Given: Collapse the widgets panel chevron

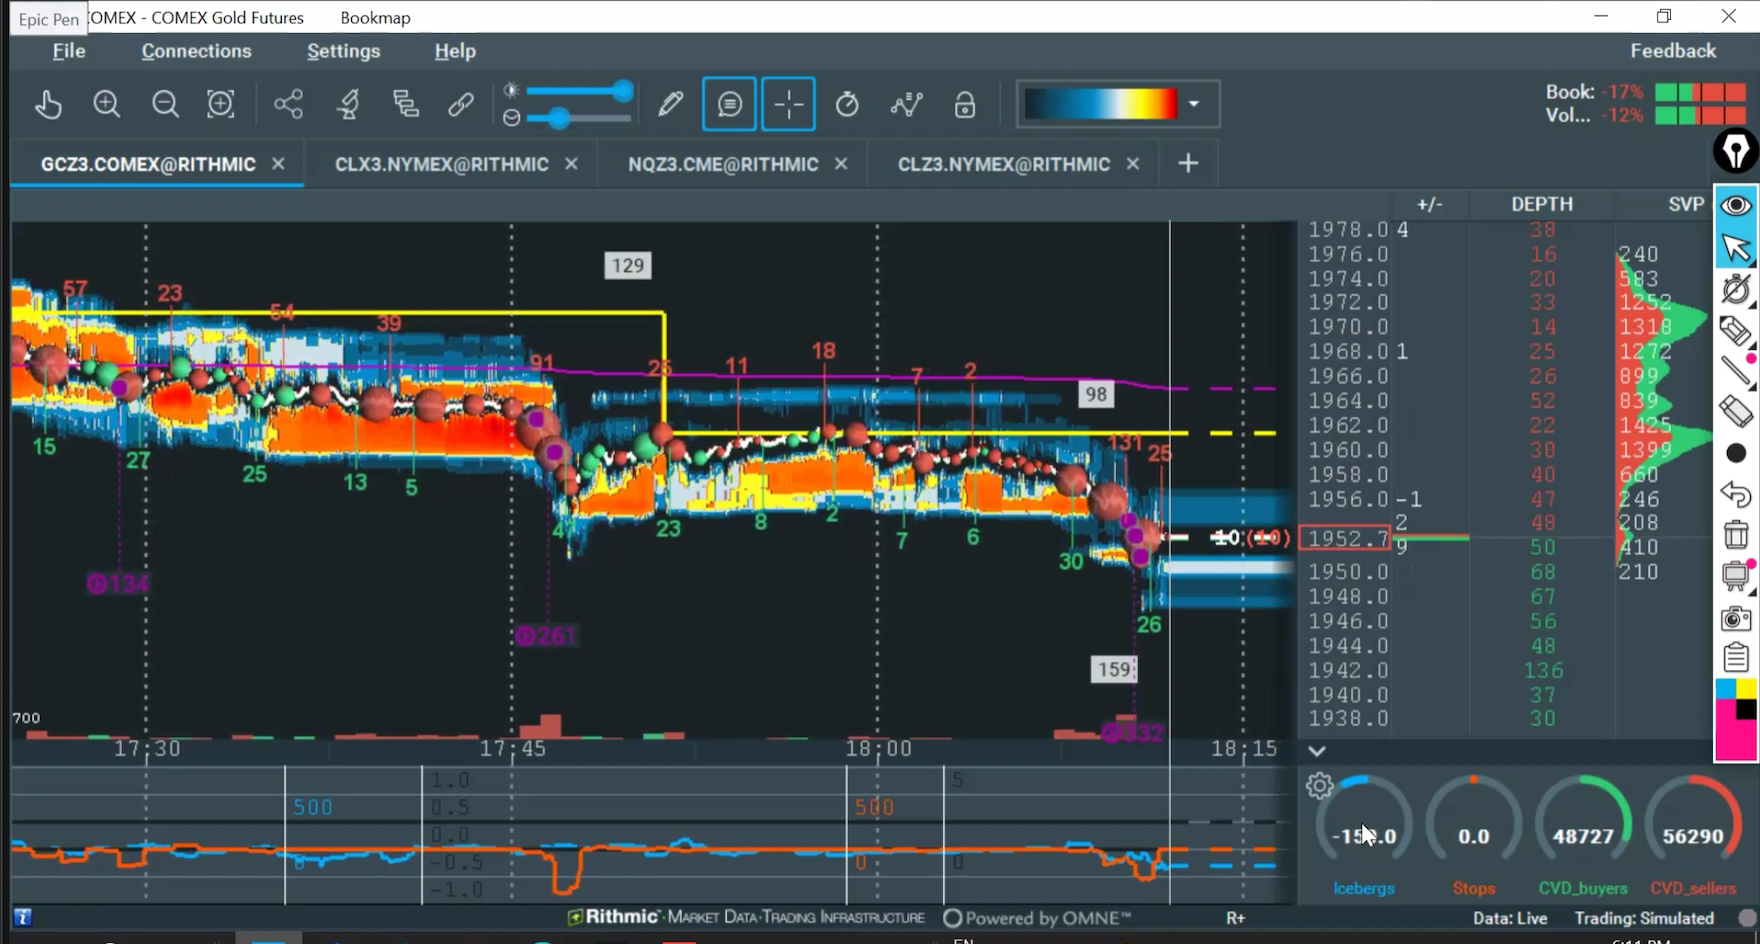Looking at the screenshot, I should click(1317, 751).
